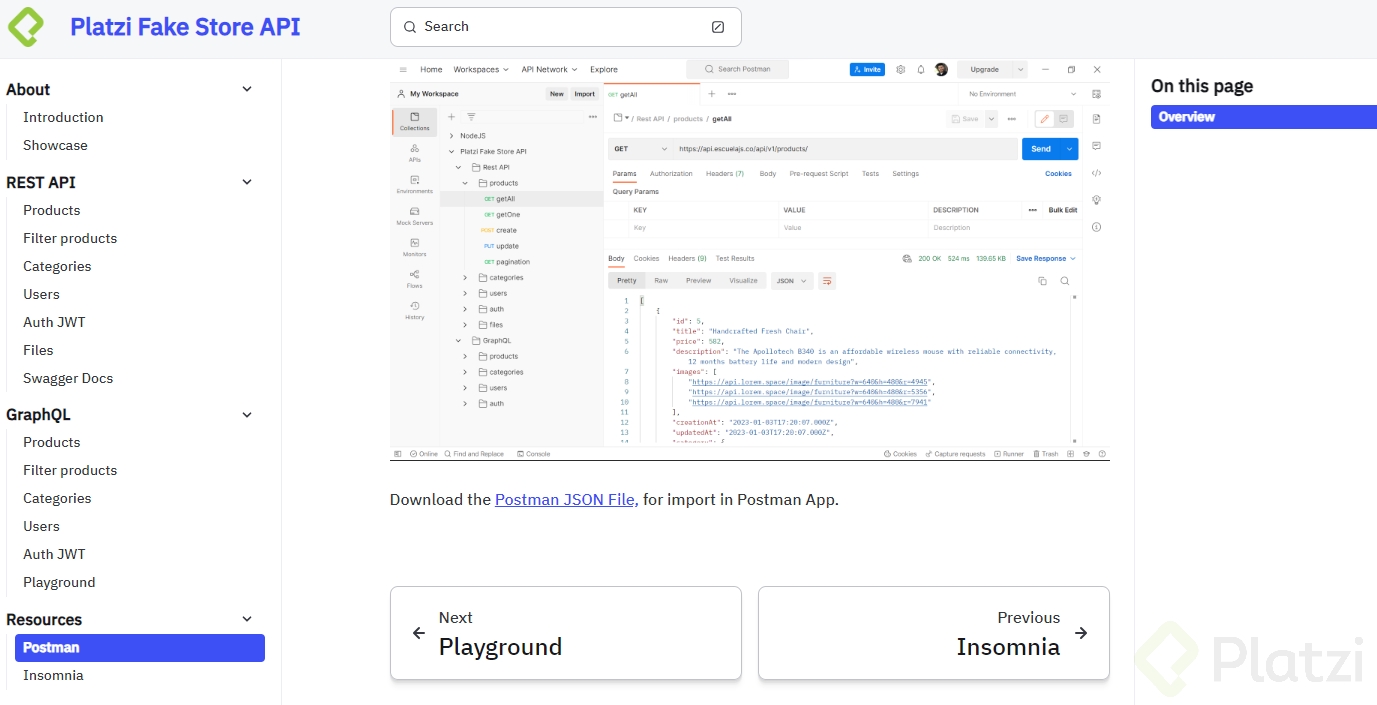Collapse the GraphQL section chevron

247,414
